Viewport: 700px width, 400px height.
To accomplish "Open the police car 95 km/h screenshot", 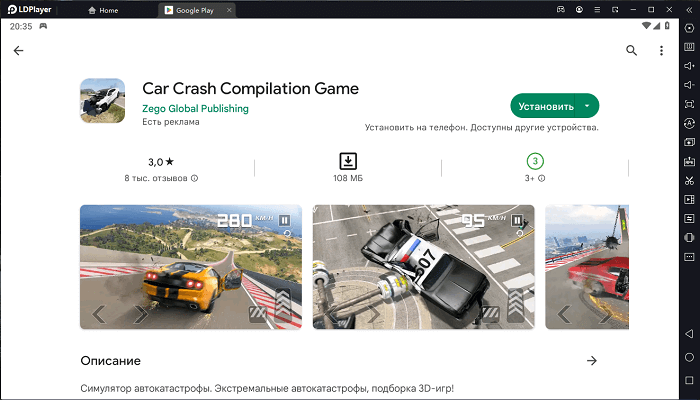I will 423,267.
